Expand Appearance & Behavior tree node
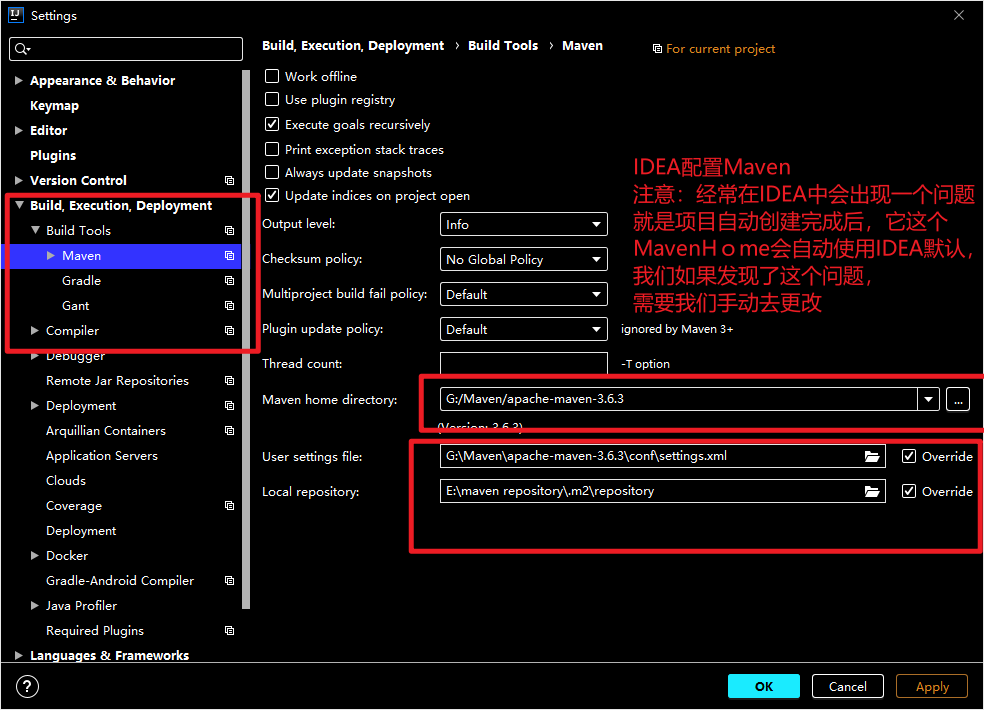This screenshot has width=984, height=710. 19,80
